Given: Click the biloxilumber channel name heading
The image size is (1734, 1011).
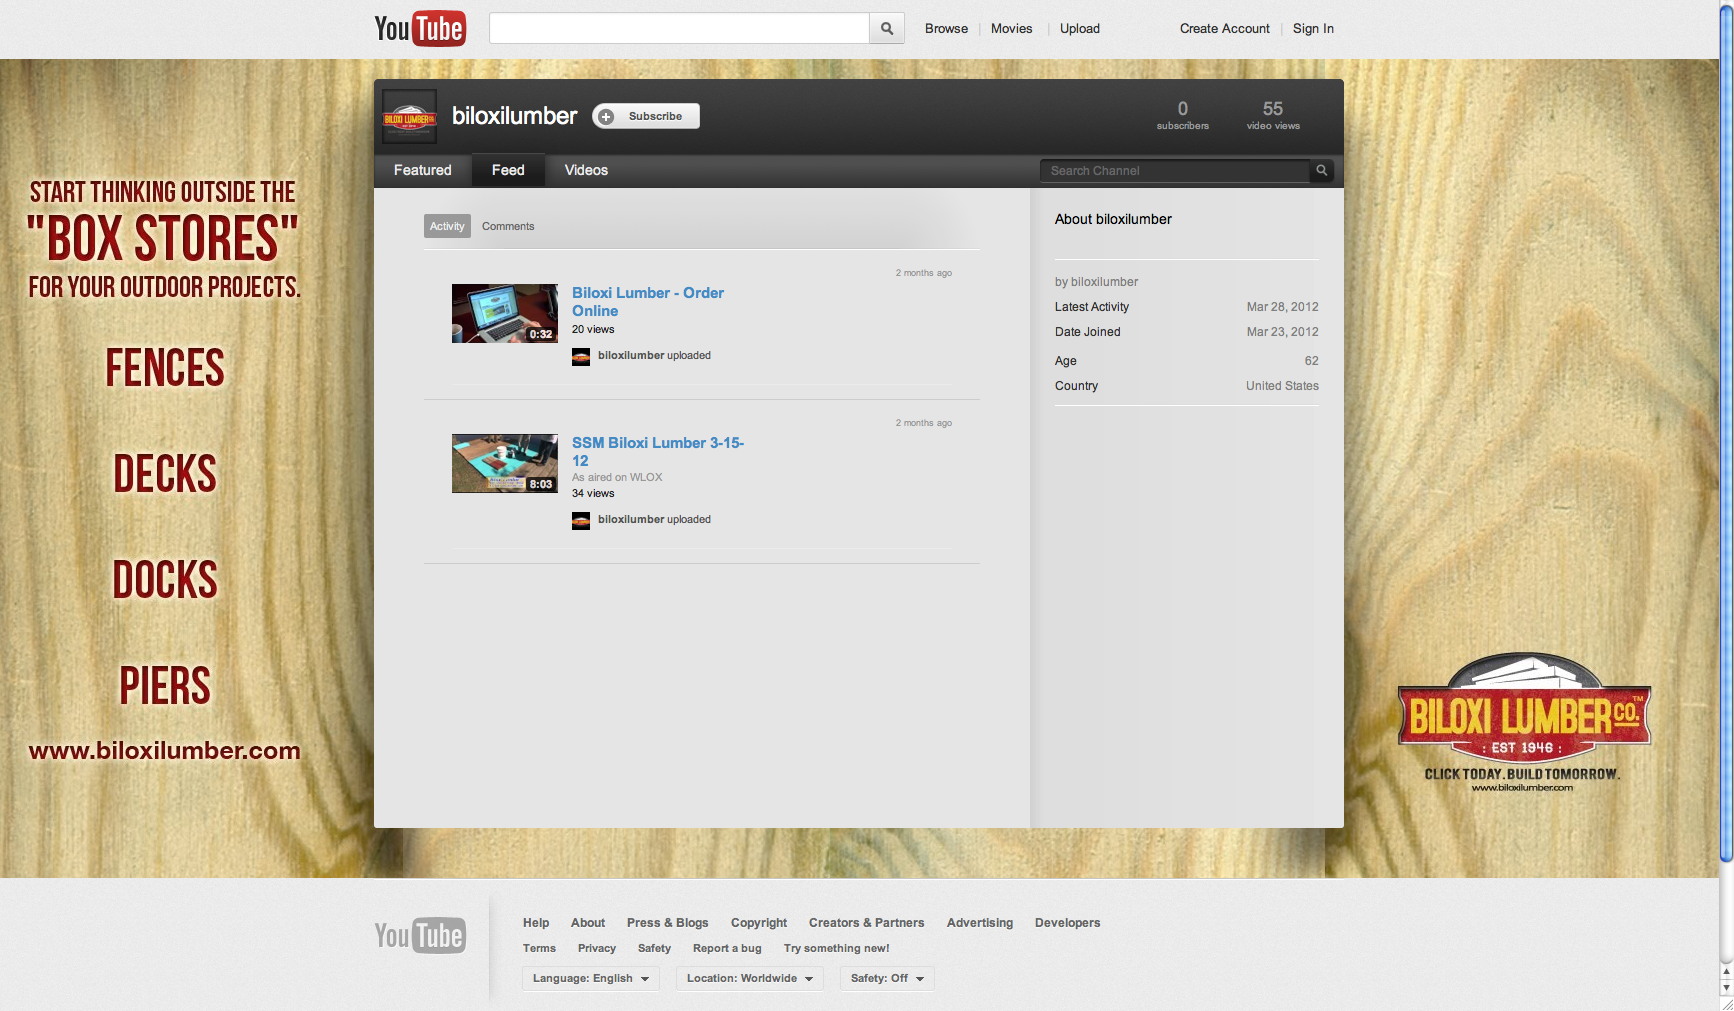Looking at the screenshot, I should [515, 117].
